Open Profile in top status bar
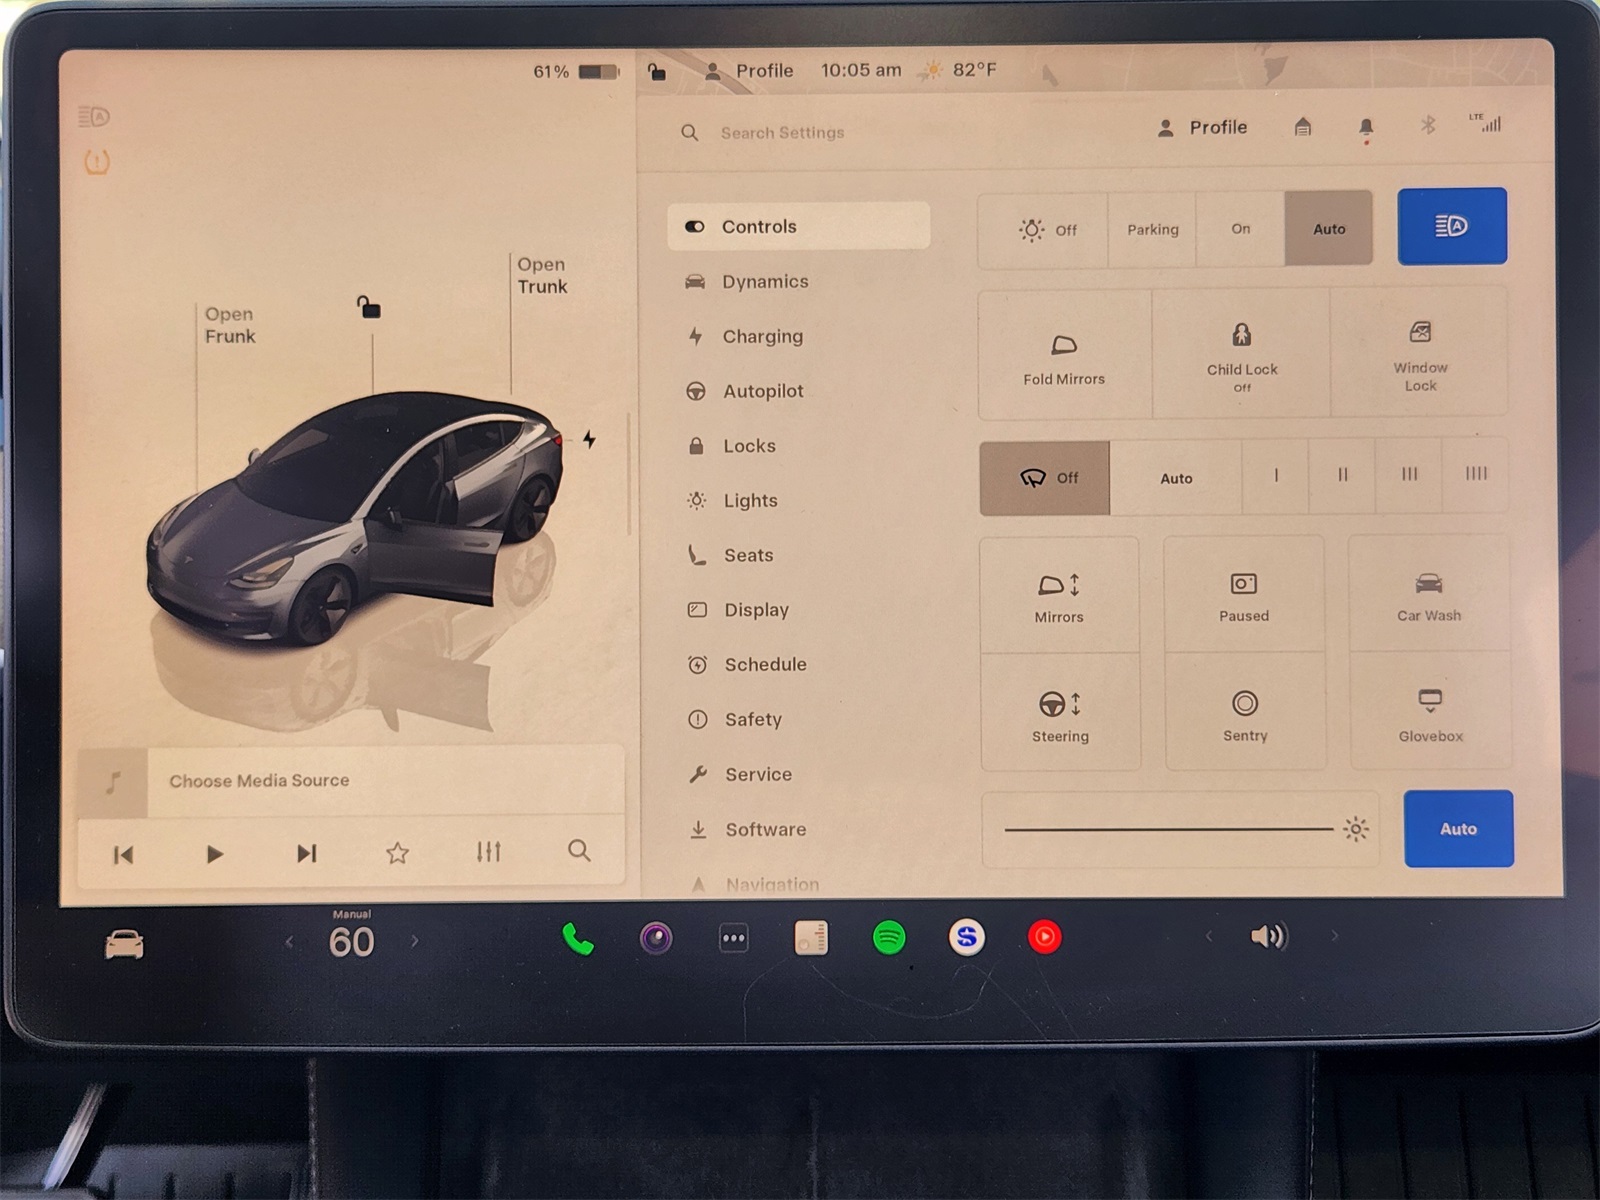Viewport: 1600px width, 1200px height. click(x=749, y=71)
